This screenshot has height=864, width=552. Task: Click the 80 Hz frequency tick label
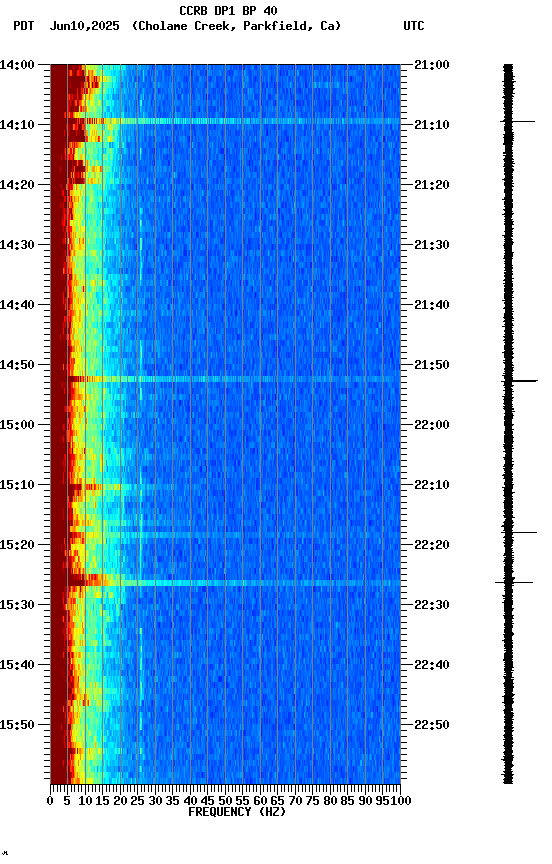point(330,801)
